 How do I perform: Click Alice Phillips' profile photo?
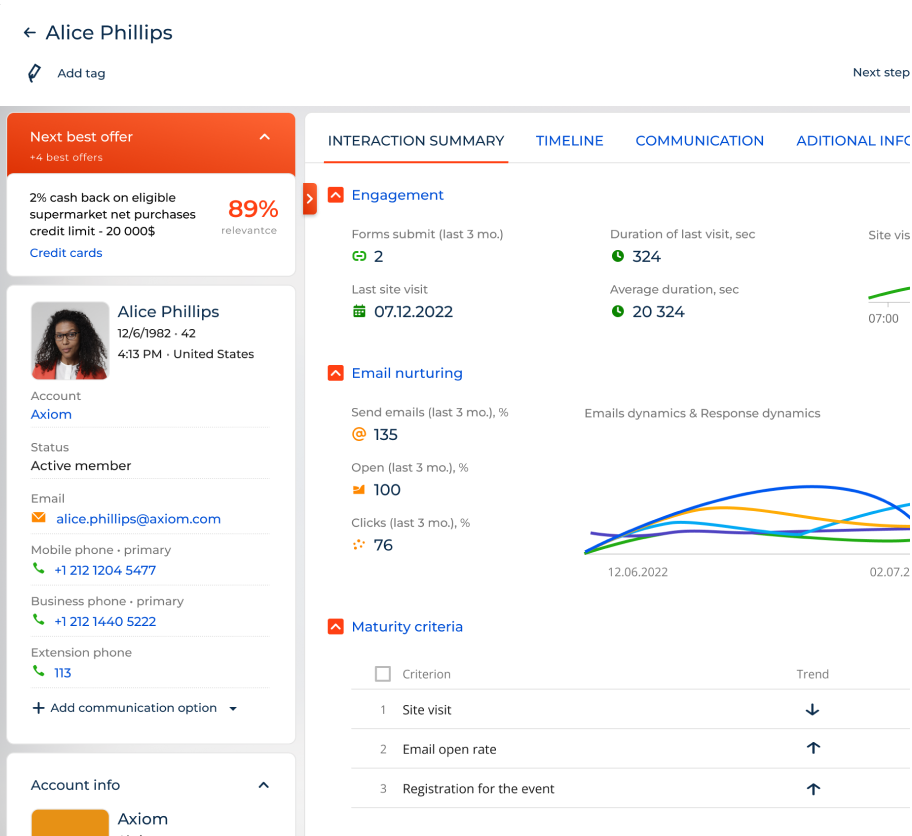[x=69, y=339]
